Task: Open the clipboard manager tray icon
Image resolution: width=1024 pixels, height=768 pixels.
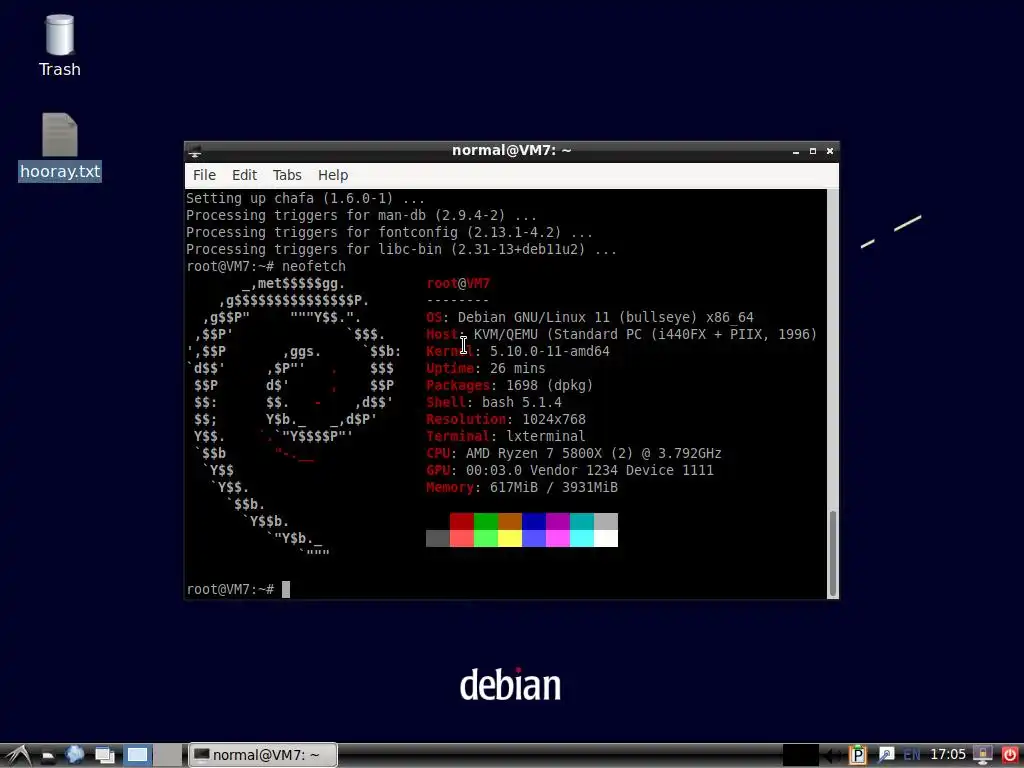Action: 857,755
